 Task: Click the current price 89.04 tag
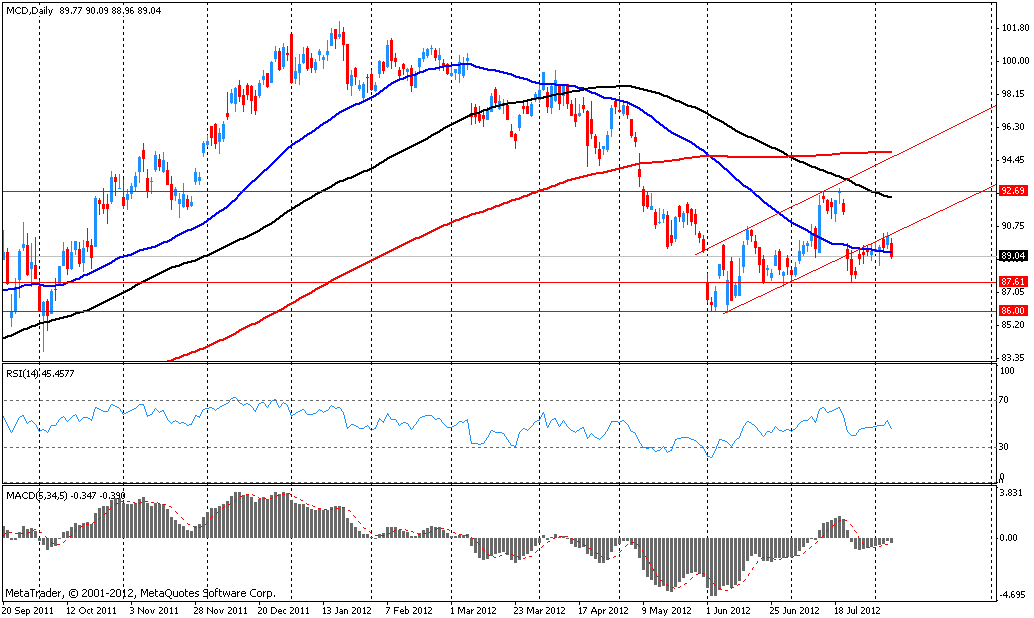1012,255
